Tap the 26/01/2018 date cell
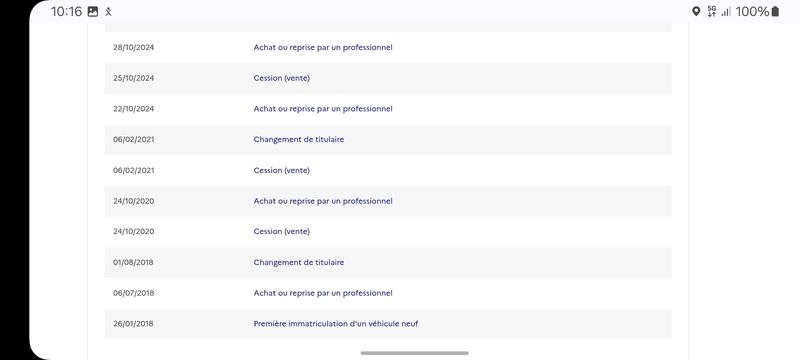Image resolution: width=800 pixels, height=360 pixels. (x=133, y=324)
